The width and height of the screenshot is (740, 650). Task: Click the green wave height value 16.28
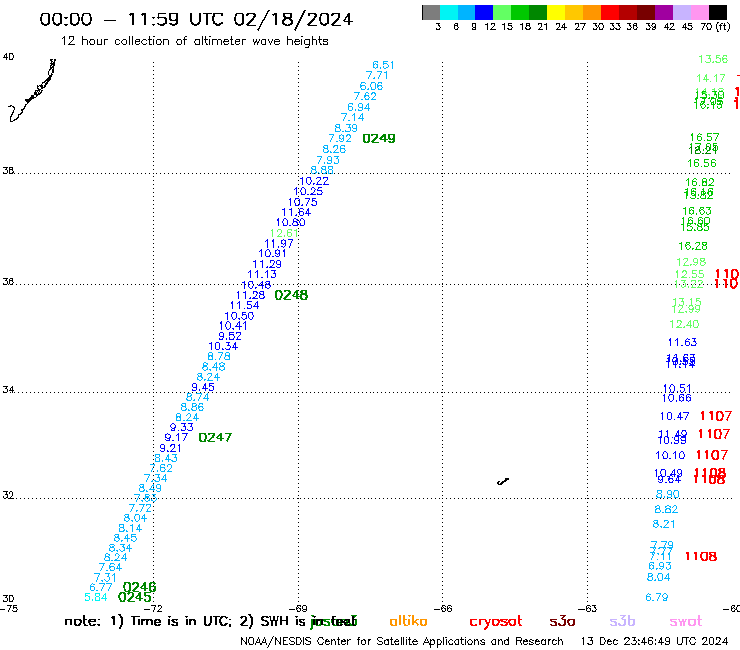693,246
